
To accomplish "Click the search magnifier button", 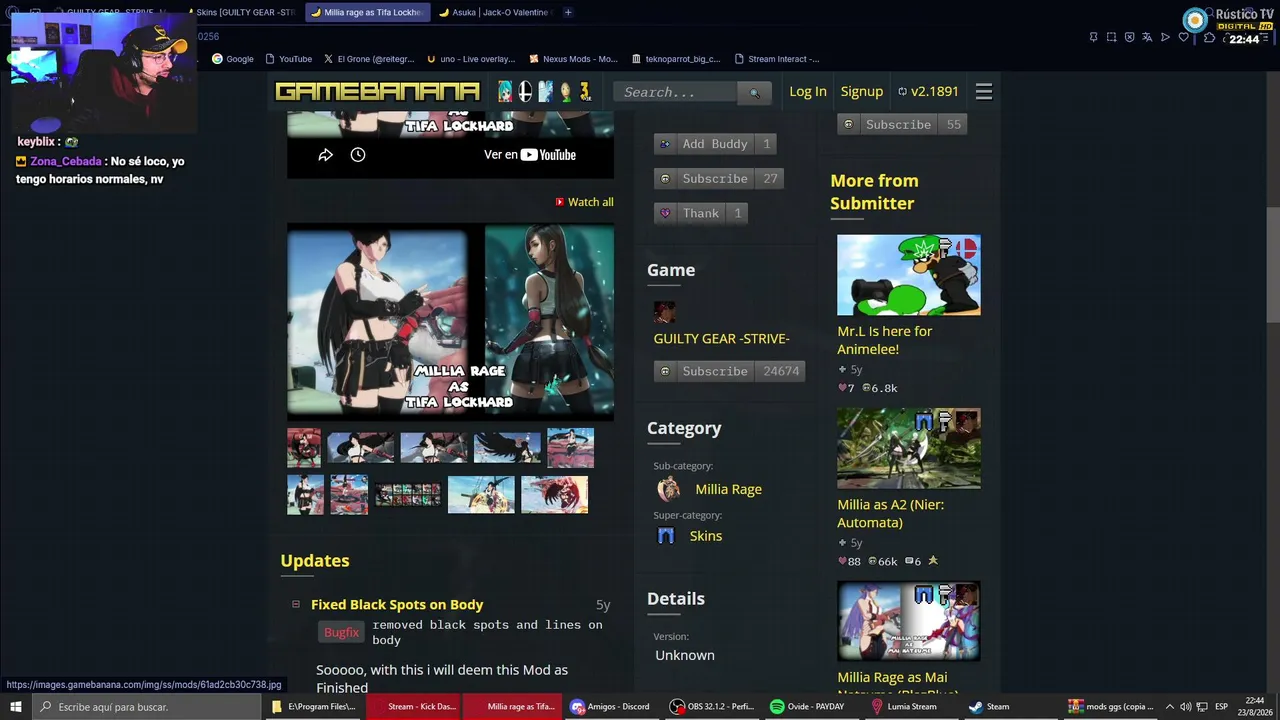I will 755,93.
